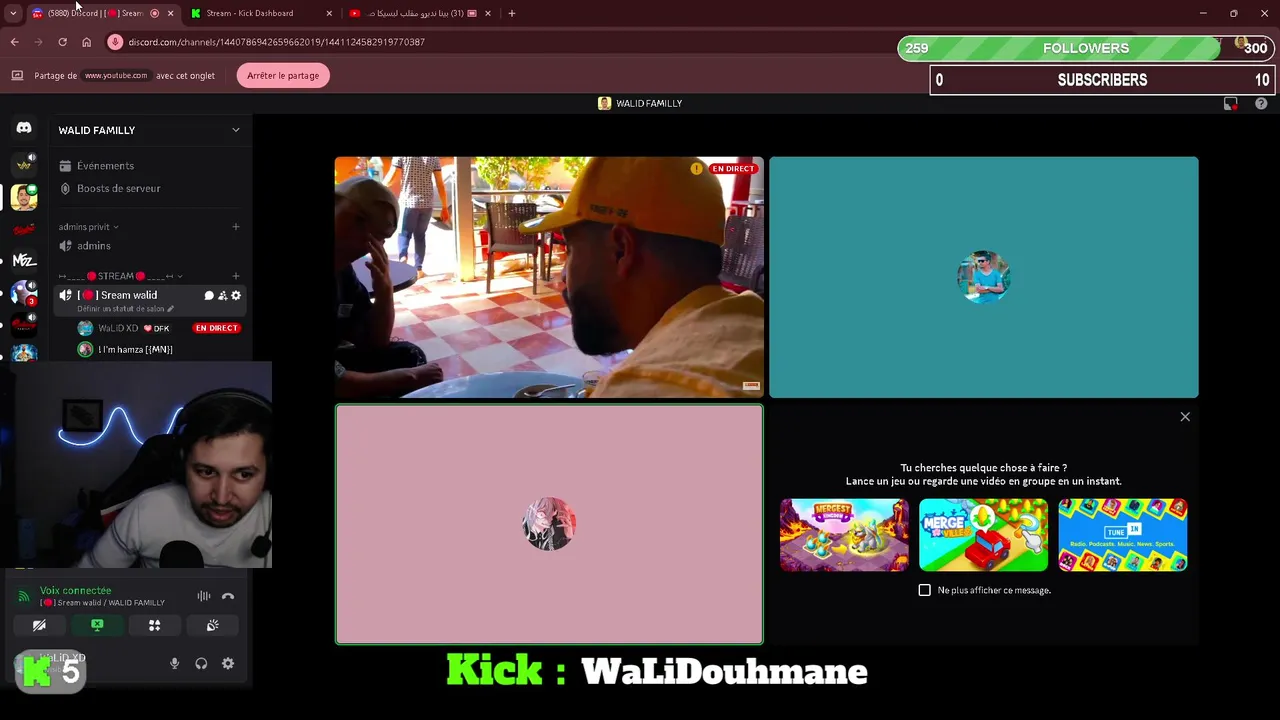This screenshot has width=1280, height=720.
Task: Open Discord user settings gear
Action: pyautogui.click(x=228, y=664)
